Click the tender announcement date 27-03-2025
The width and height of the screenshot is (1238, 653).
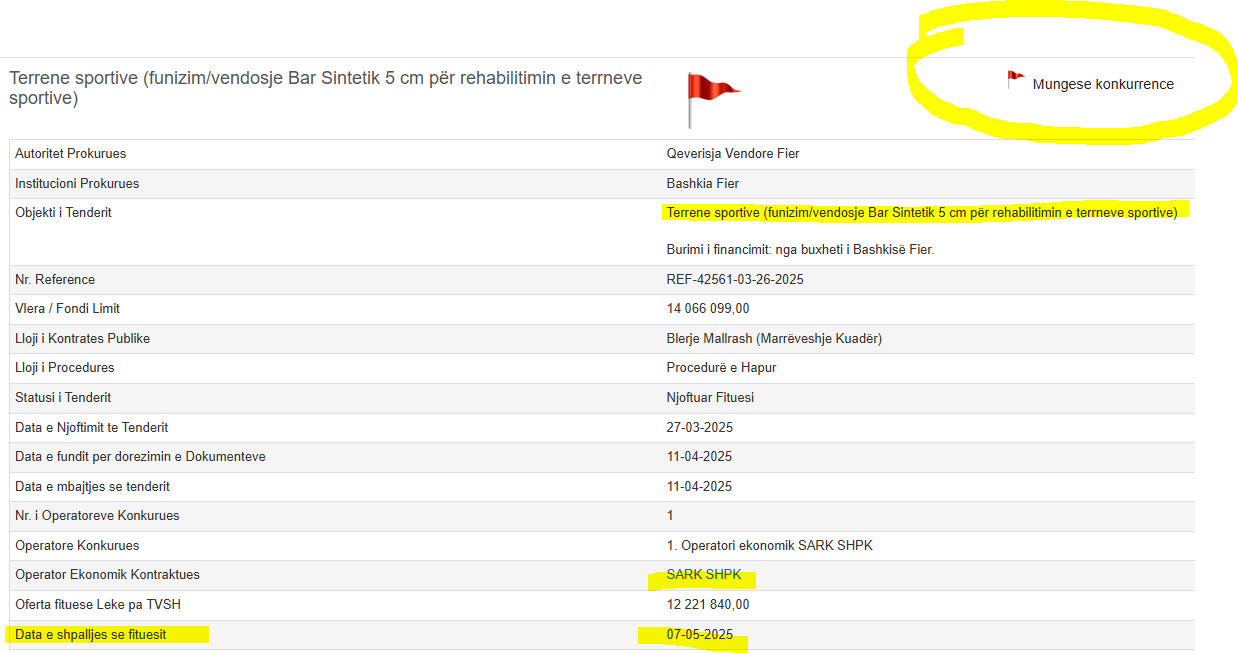click(700, 428)
